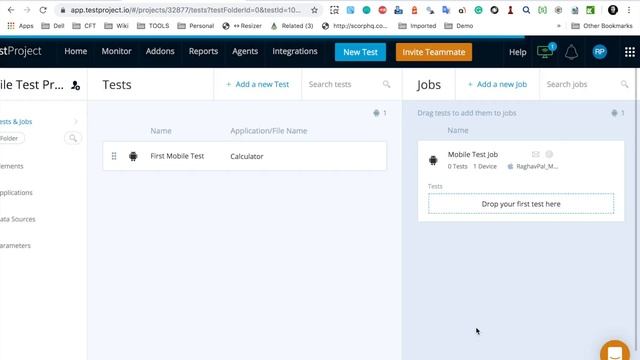Open the orange chat widget
Viewport: 640px width, 360px height.
(615, 351)
